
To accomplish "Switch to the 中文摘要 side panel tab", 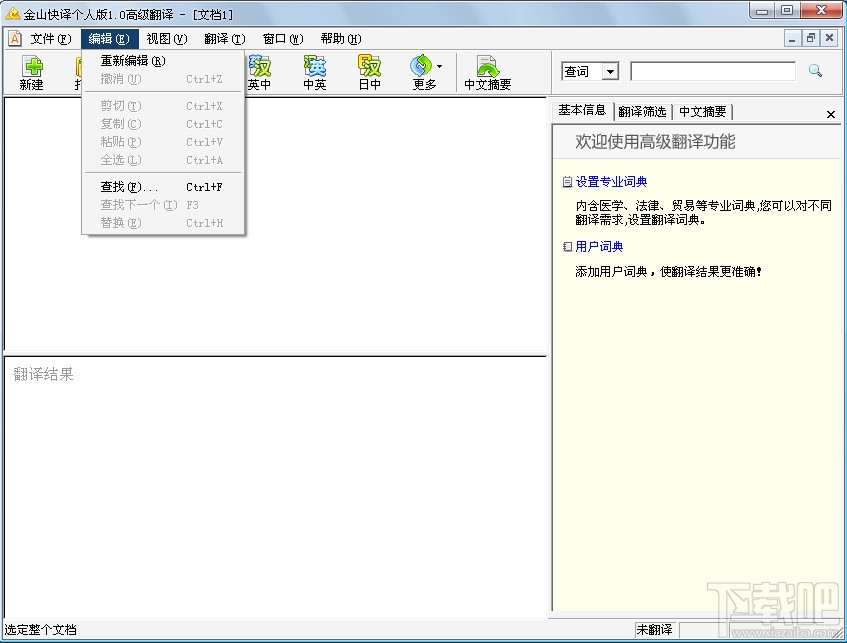I will tap(703, 112).
